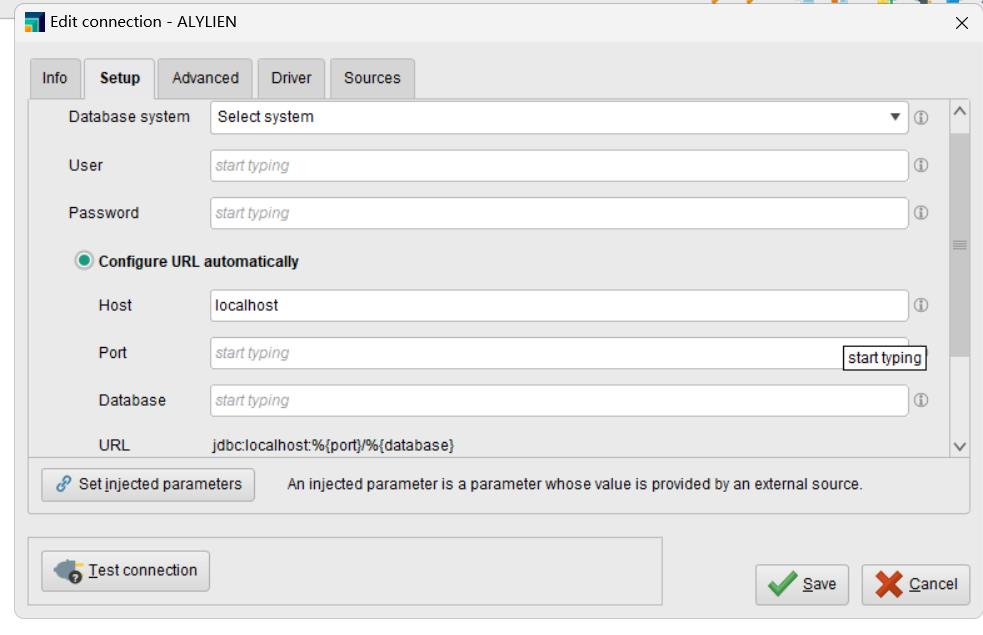Click info icon beside Host field

point(920,305)
